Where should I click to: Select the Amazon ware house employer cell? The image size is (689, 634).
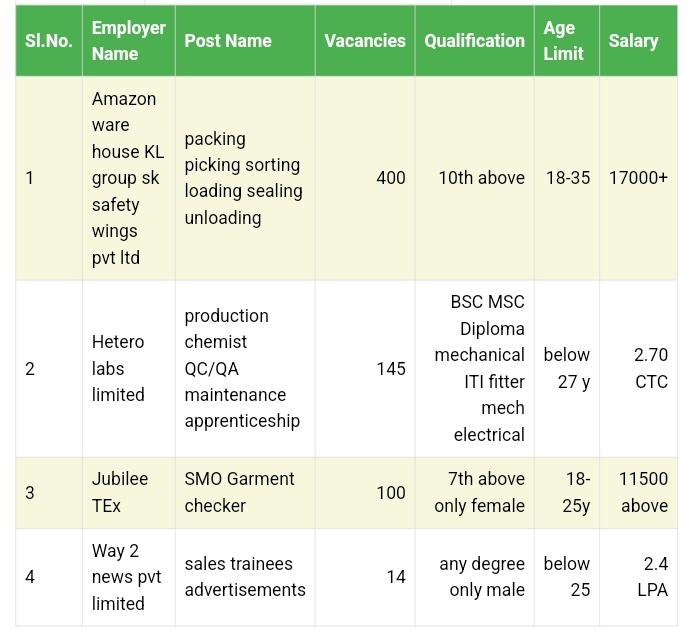pos(129,178)
